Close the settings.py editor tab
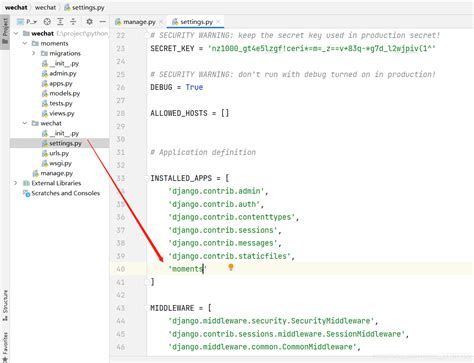This screenshot has height=363, width=474. coord(218,22)
